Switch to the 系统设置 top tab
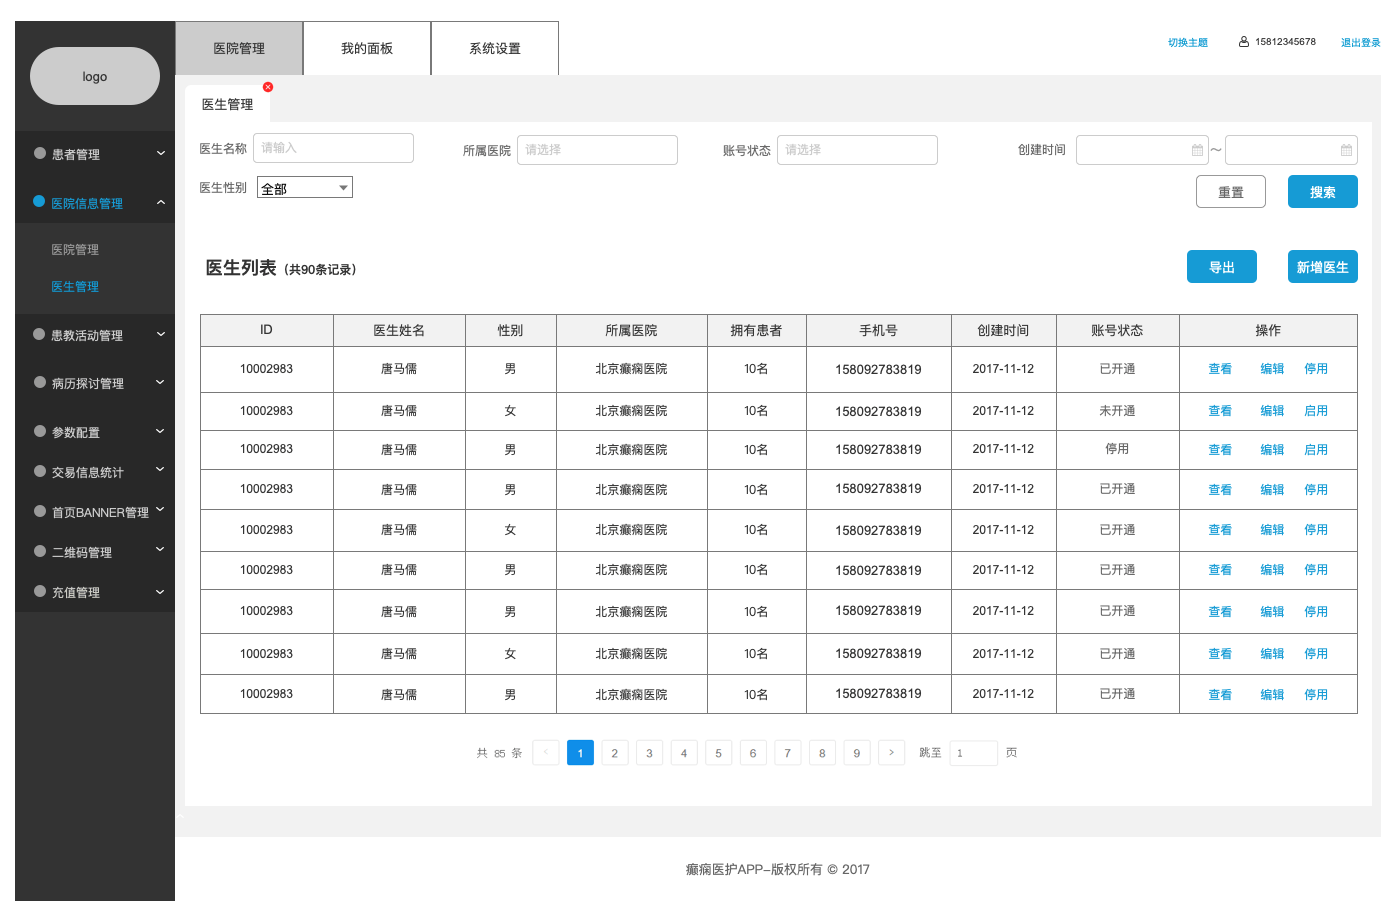The width and height of the screenshot is (1382, 901). [x=495, y=48]
